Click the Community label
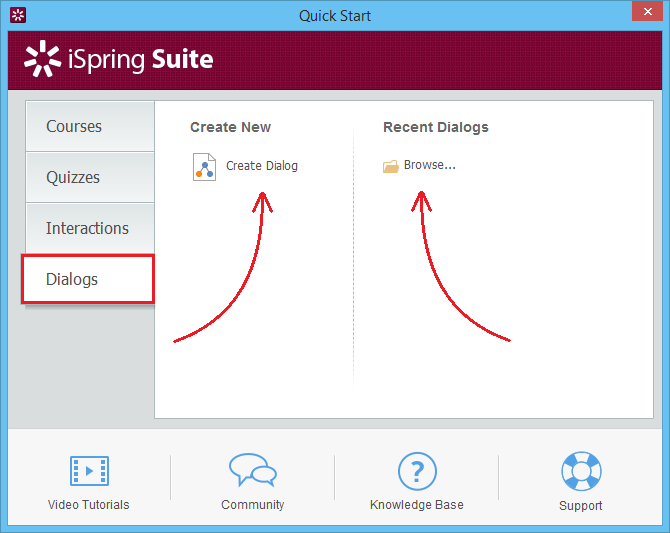Viewport: 670px width, 533px height. (253, 505)
